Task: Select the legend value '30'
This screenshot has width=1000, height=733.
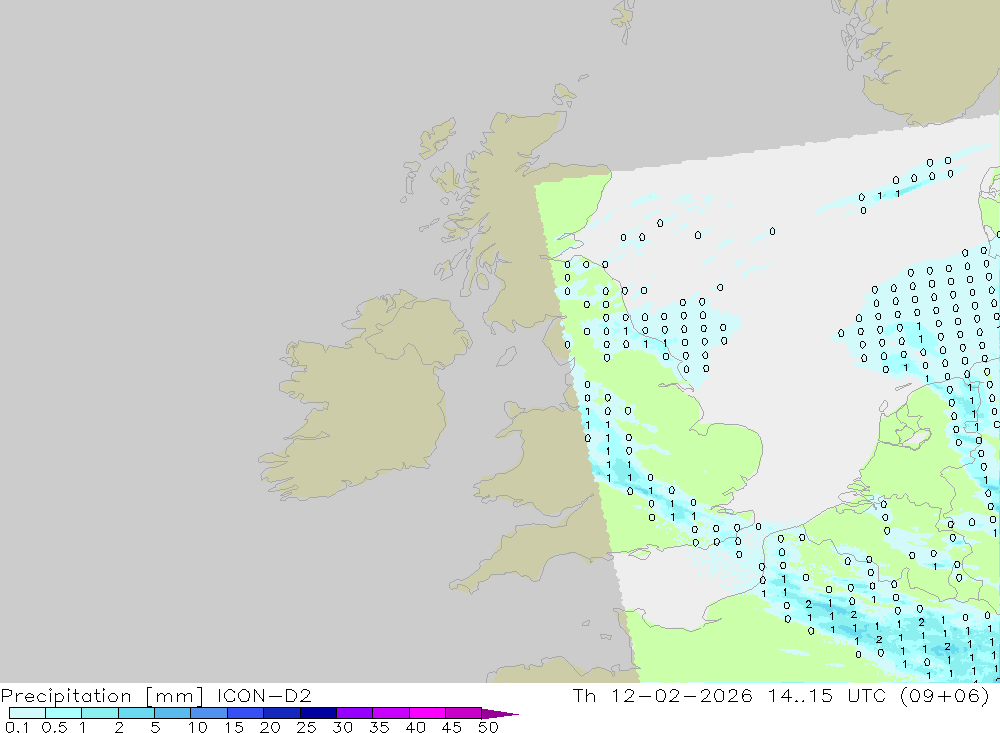Action: [342, 727]
